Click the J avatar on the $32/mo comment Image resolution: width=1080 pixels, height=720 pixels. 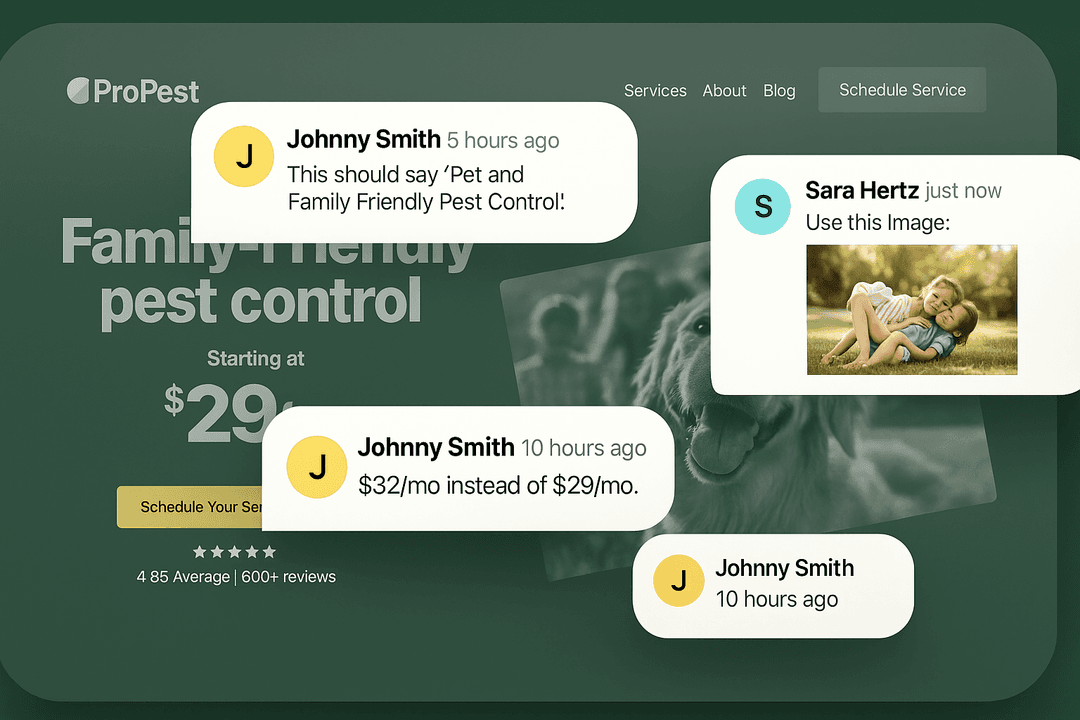[316, 467]
